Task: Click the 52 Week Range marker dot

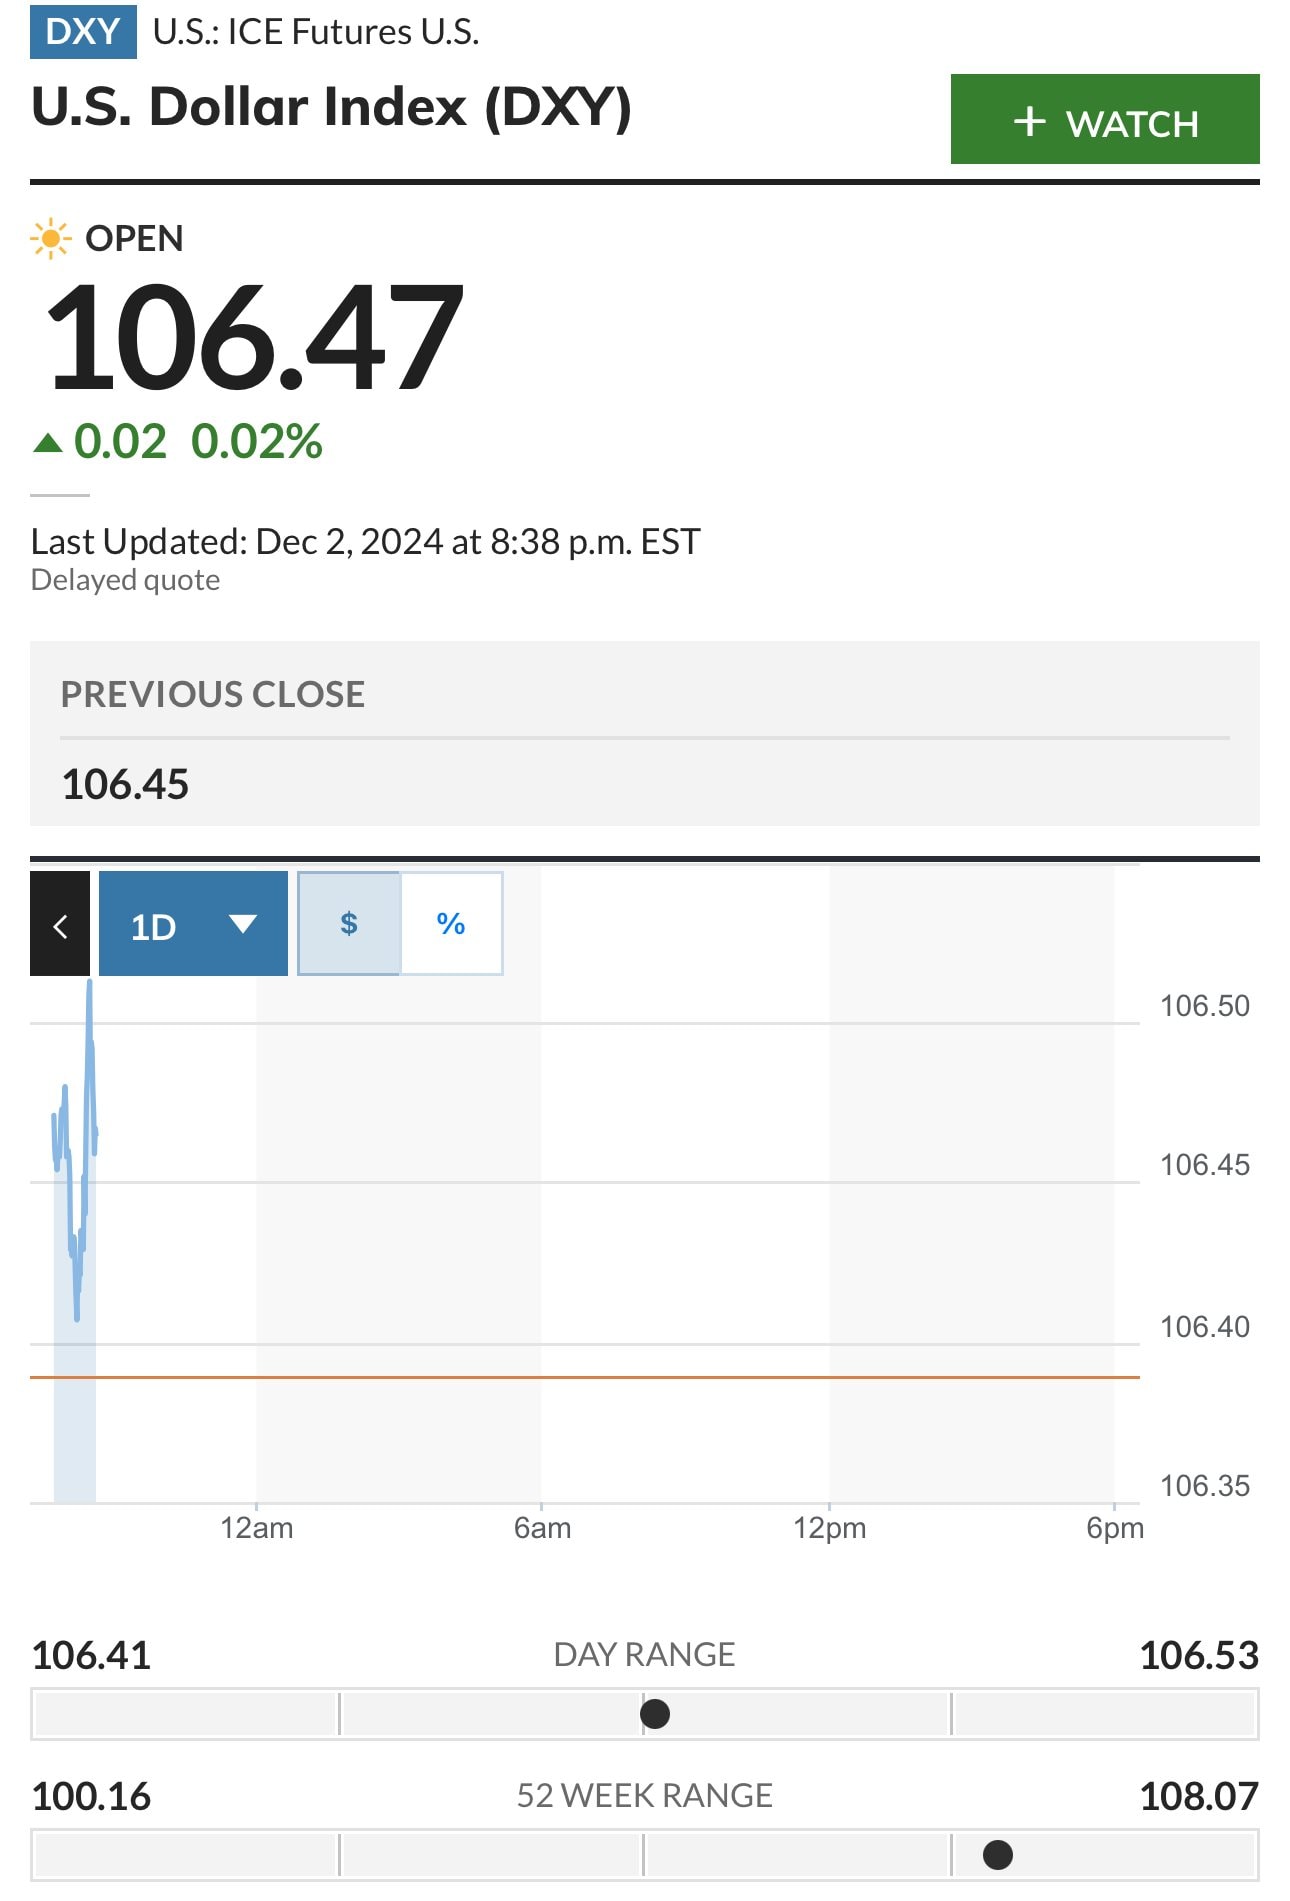Action: [998, 1855]
